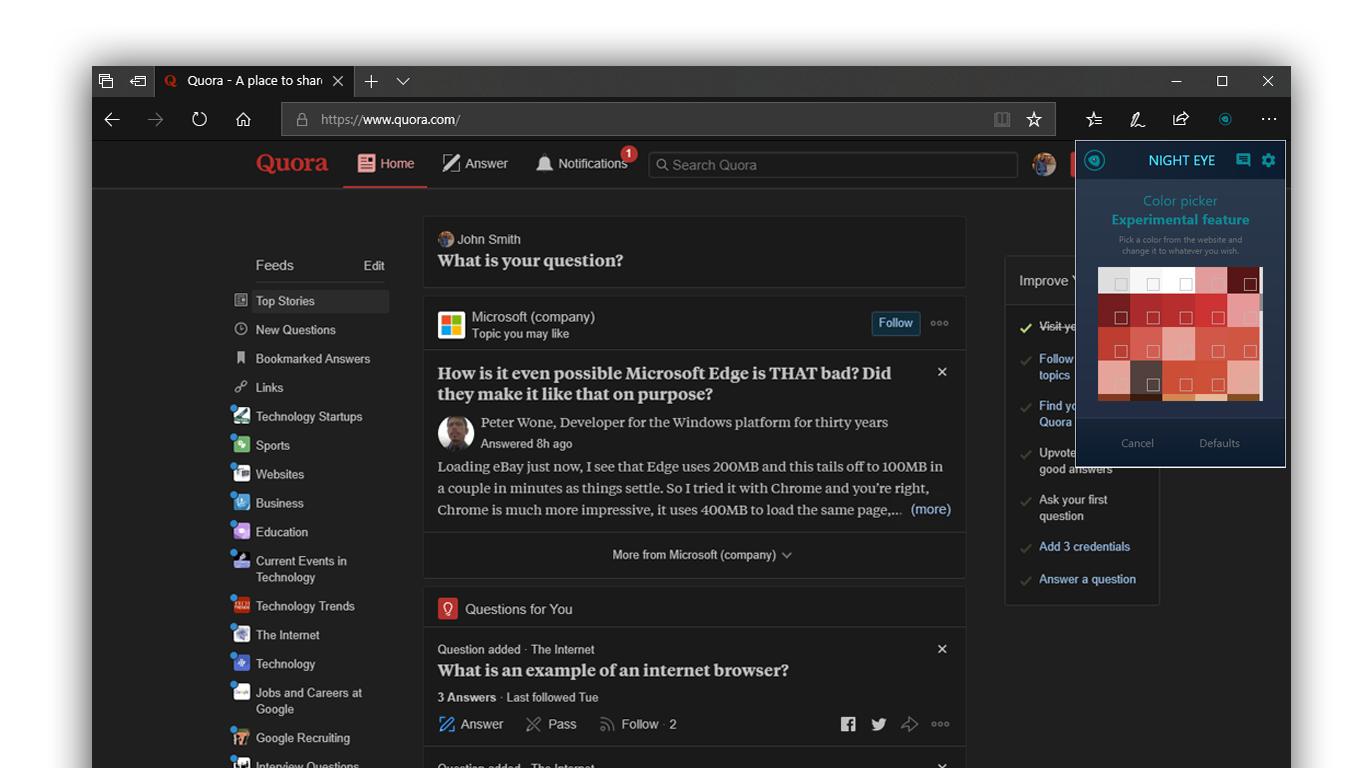Pass on the internet browser question

pos(551,724)
